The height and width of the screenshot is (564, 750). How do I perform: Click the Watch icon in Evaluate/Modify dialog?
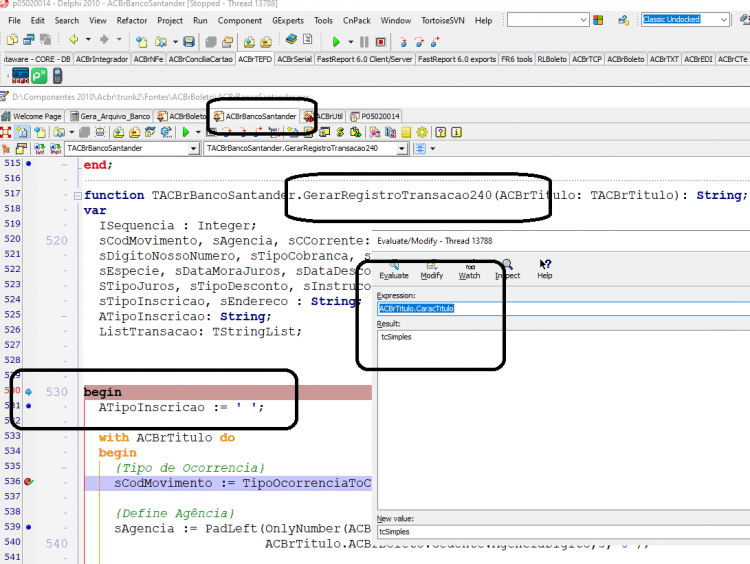pyautogui.click(x=469, y=270)
